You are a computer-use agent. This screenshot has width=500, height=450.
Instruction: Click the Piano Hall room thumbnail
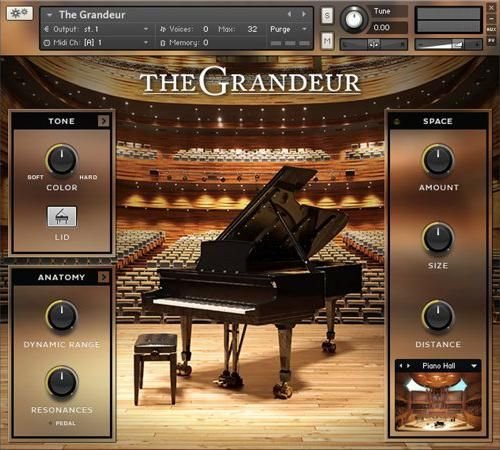[x=438, y=401]
